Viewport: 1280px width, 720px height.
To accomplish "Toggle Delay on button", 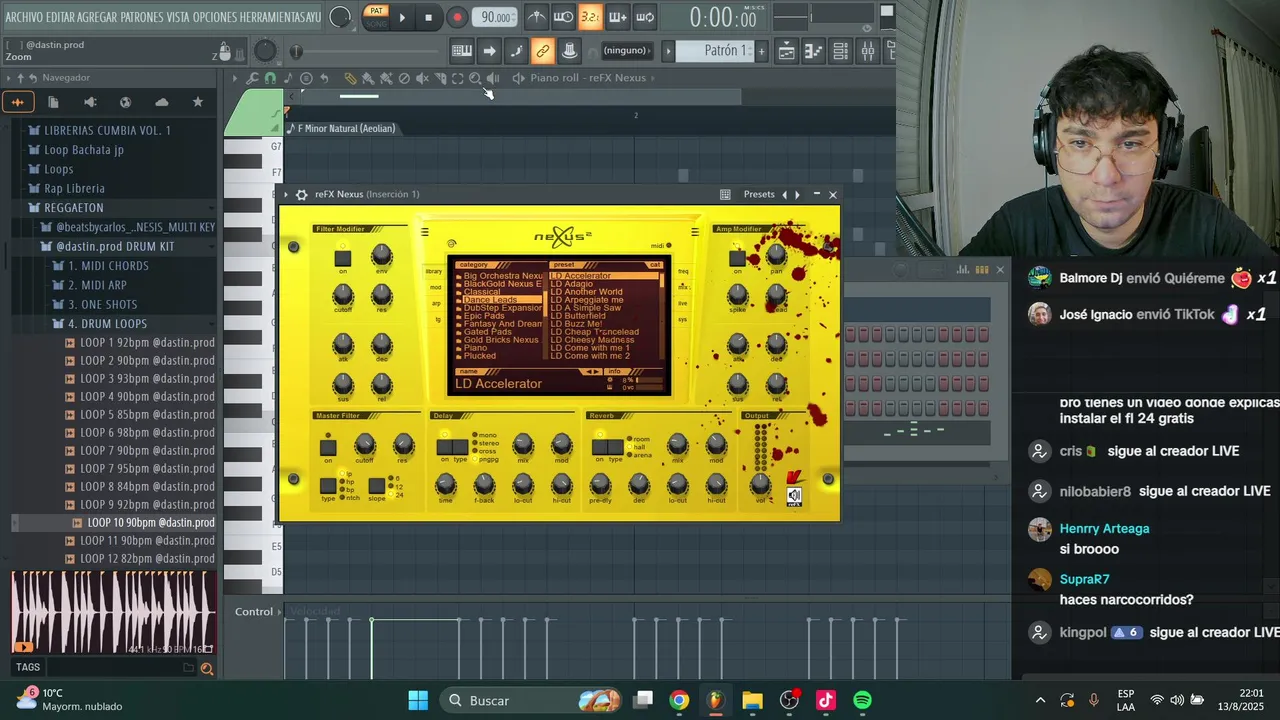I will (445, 447).
